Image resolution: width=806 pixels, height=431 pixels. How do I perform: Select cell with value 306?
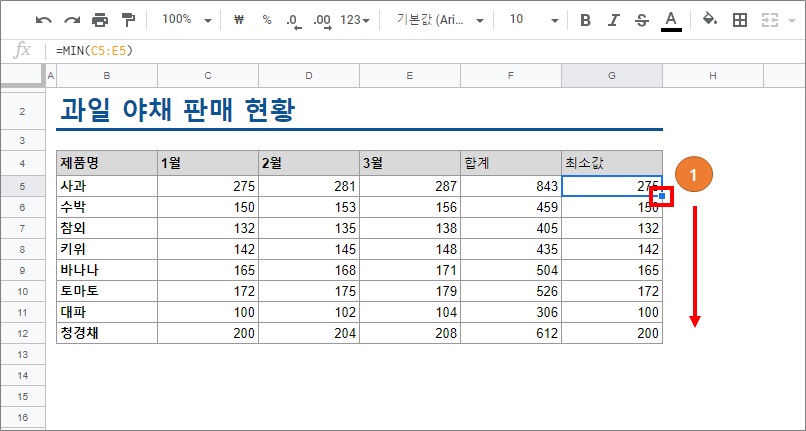510,312
